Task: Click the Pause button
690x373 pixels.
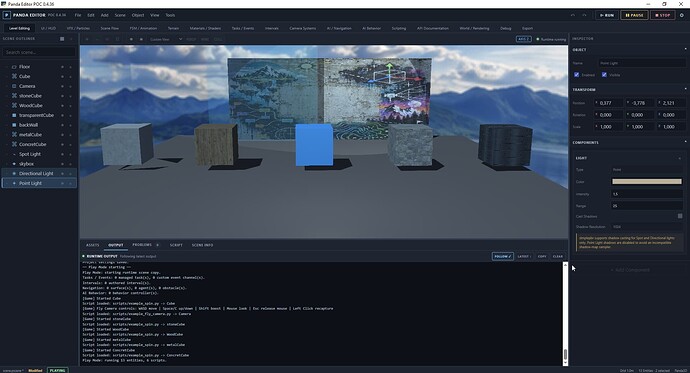Action: [635, 15]
